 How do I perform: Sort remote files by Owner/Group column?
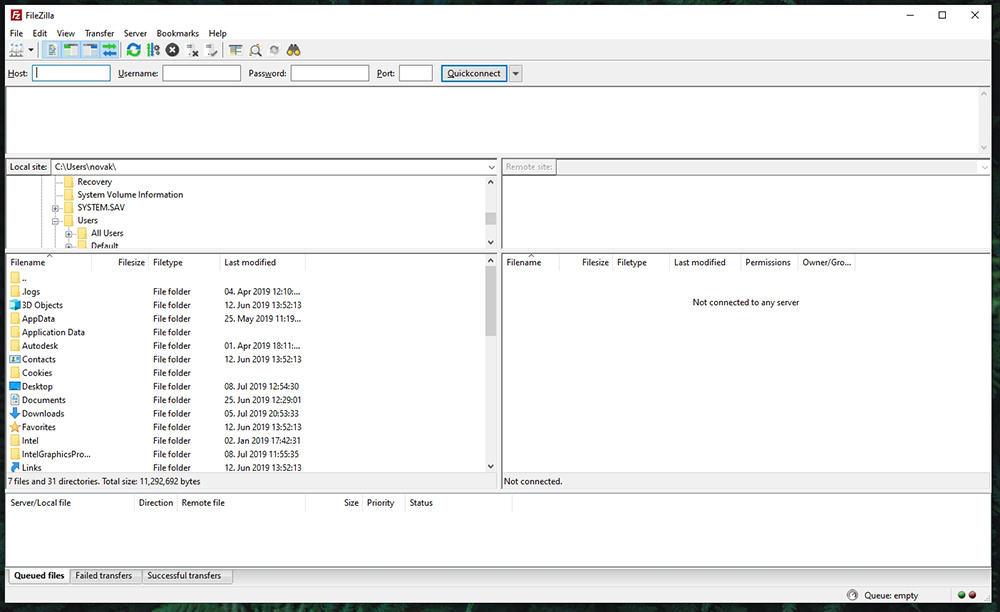[827, 262]
